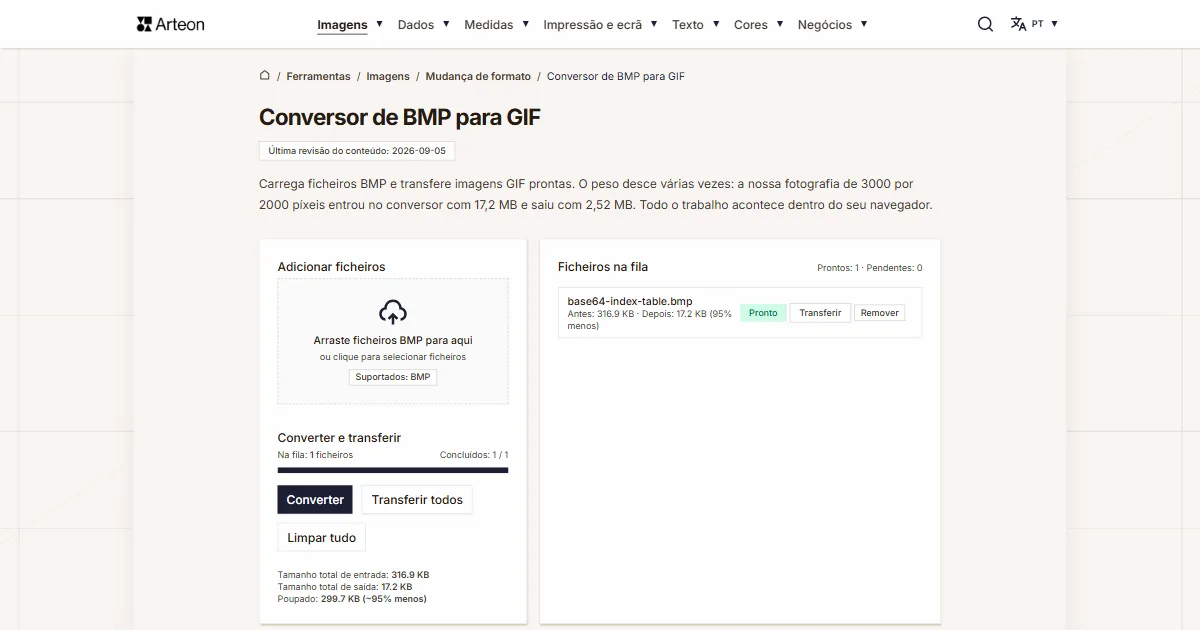Click the language translate icon
Viewport: 1200px width, 630px height.
1018,24
